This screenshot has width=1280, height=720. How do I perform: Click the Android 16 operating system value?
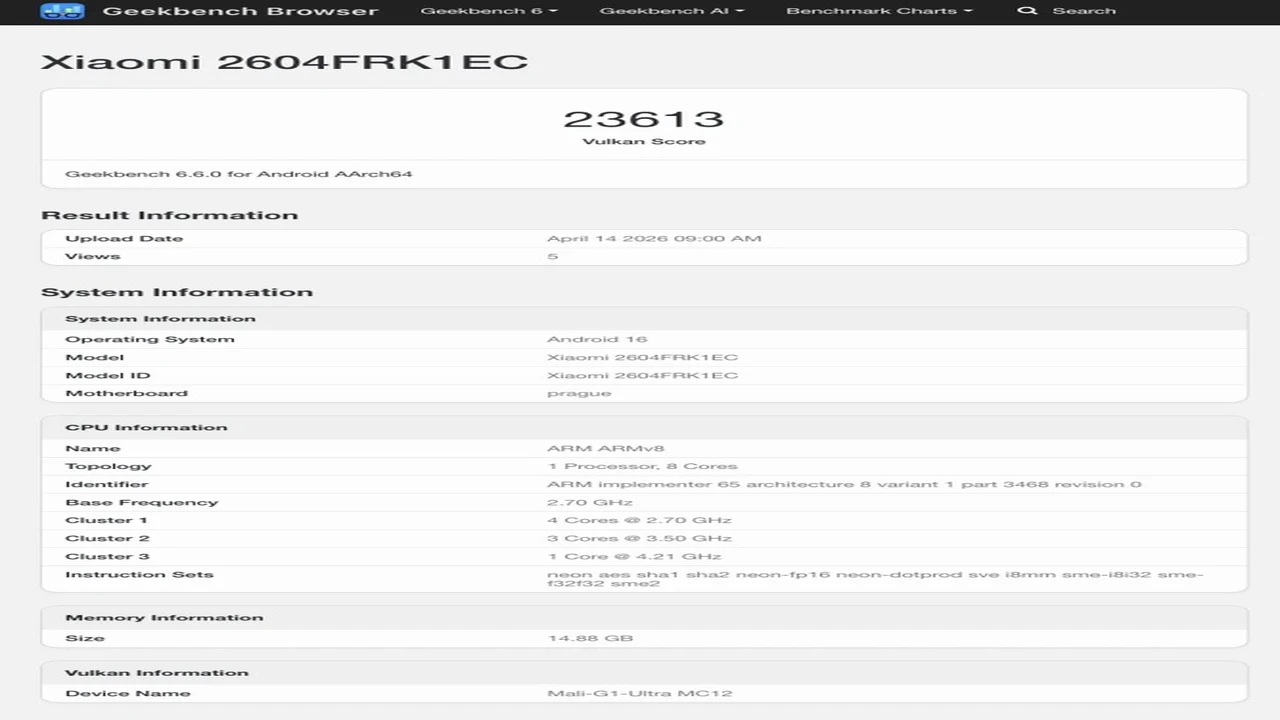[597, 339]
